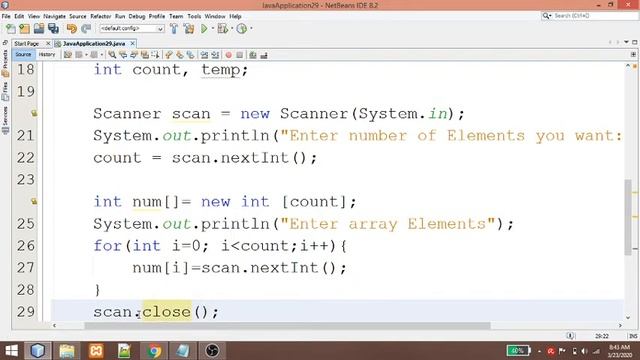The height and width of the screenshot is (360, 640).
Task: Open the Navigate menu
Action: point(54,16)
